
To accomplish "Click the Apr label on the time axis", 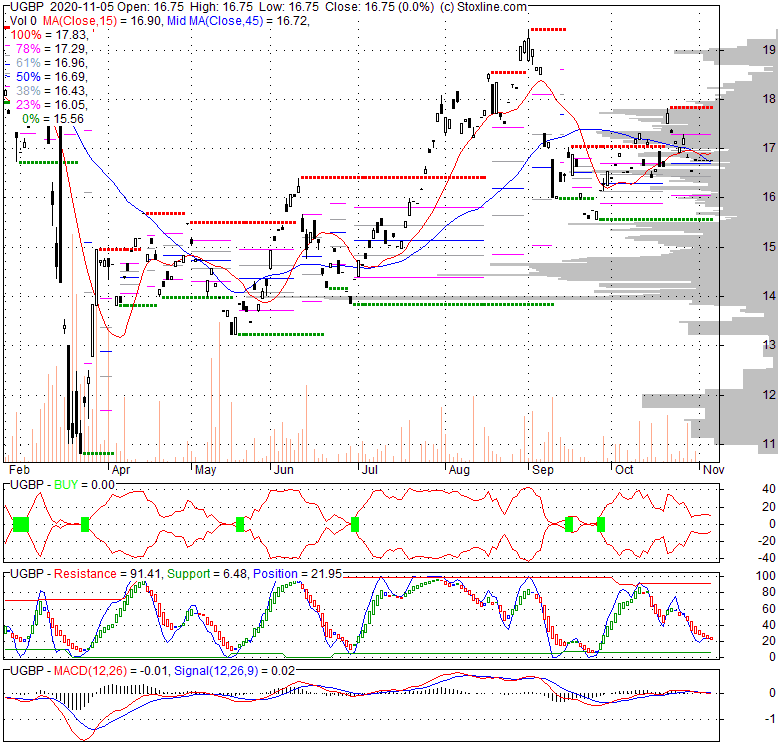I will pos(121,469).
